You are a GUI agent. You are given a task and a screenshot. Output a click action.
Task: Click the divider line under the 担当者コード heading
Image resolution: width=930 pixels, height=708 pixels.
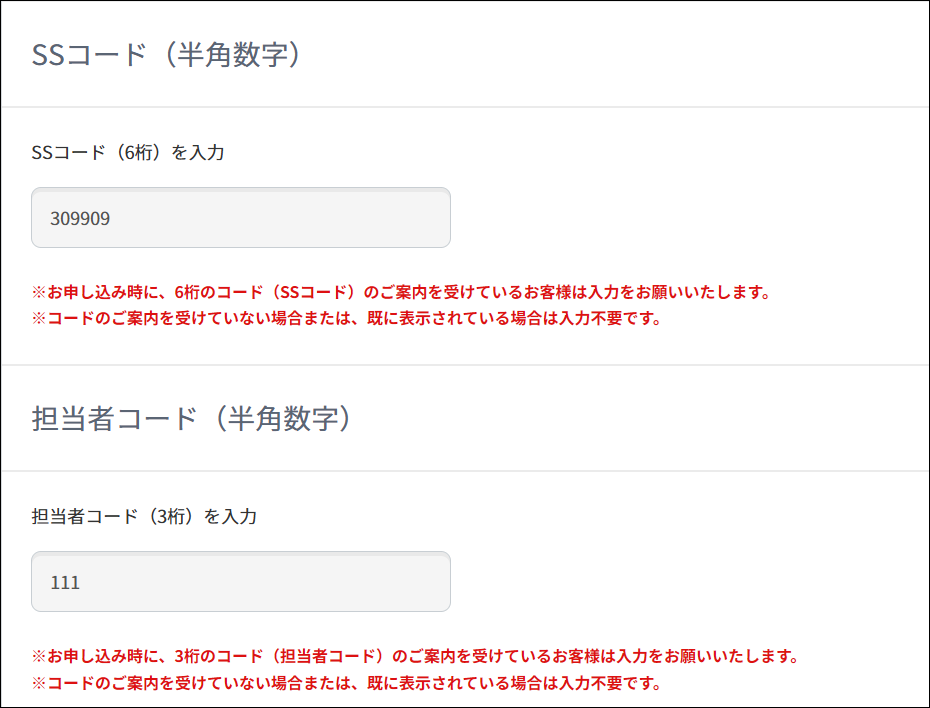click(x=465, y=471)
